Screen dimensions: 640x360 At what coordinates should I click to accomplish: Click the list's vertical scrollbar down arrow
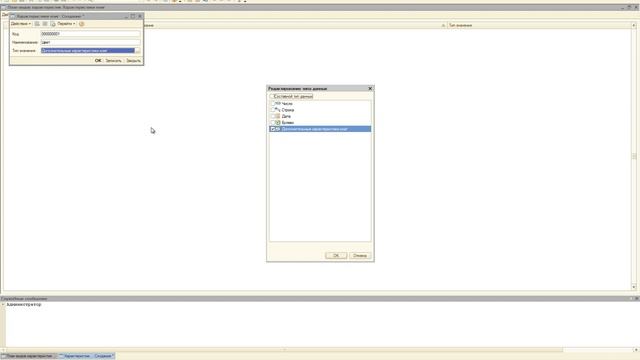pyautogui.click(x=634, y=287)
